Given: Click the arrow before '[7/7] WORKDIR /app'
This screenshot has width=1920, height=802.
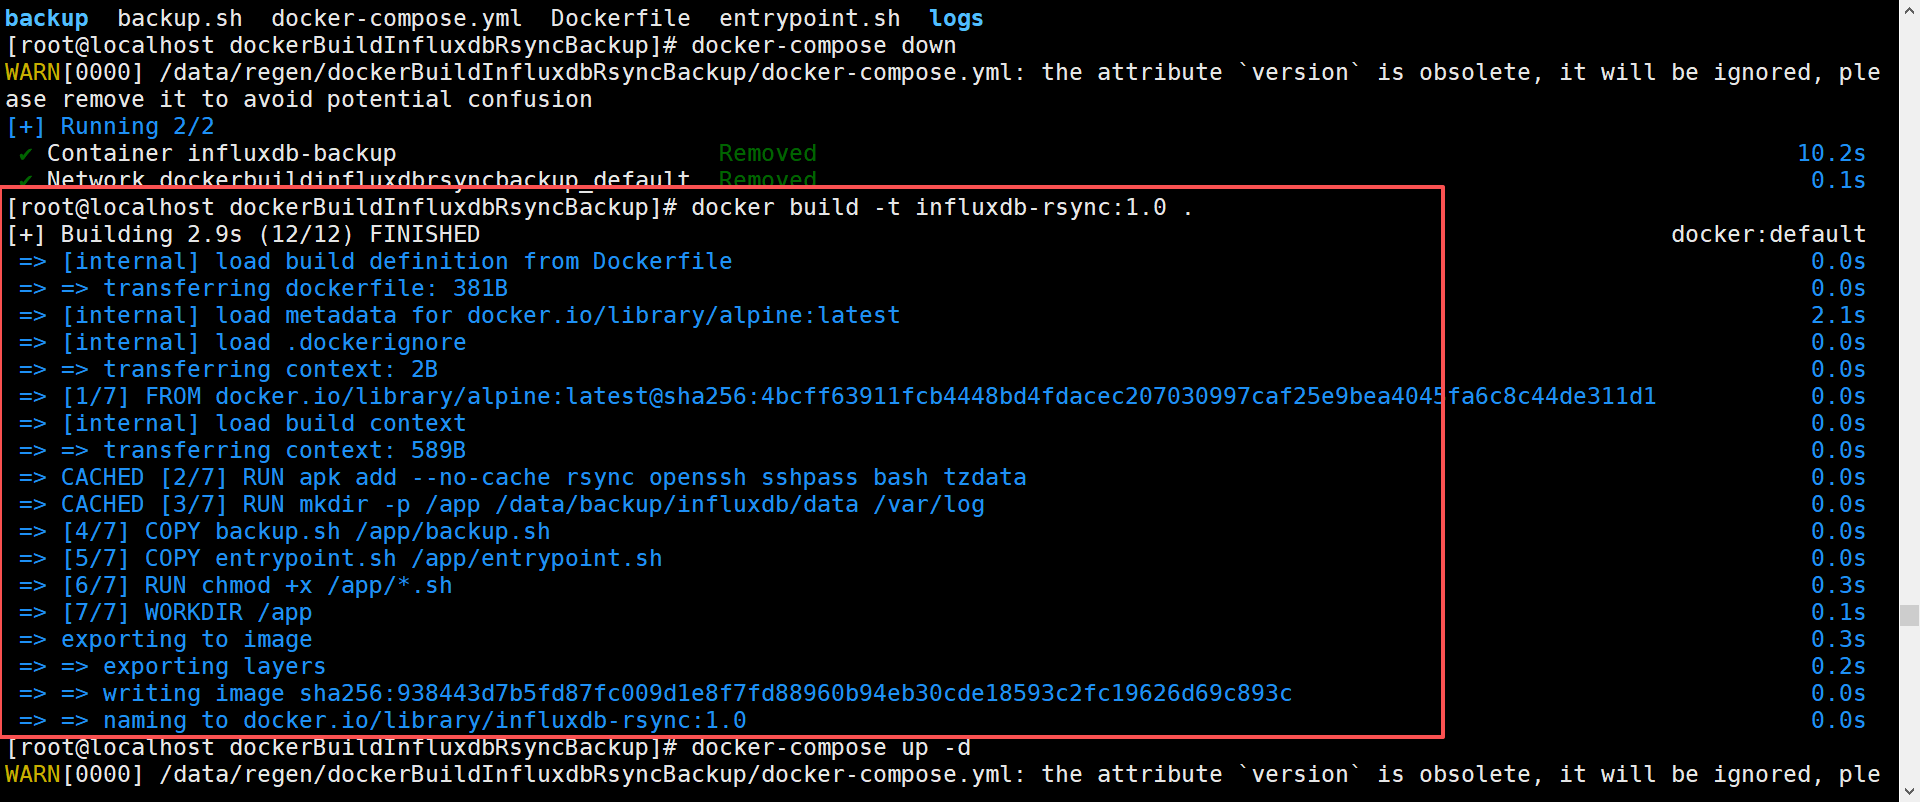Looking at the screenshot, I should click(x=33, y=613).
